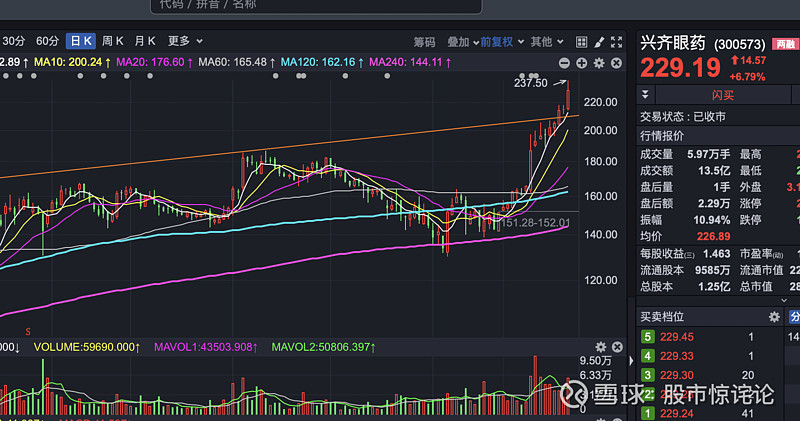Select the paintbrush drawing tool
The width and height of the screenshot is (800, 421).
[600, 42]
